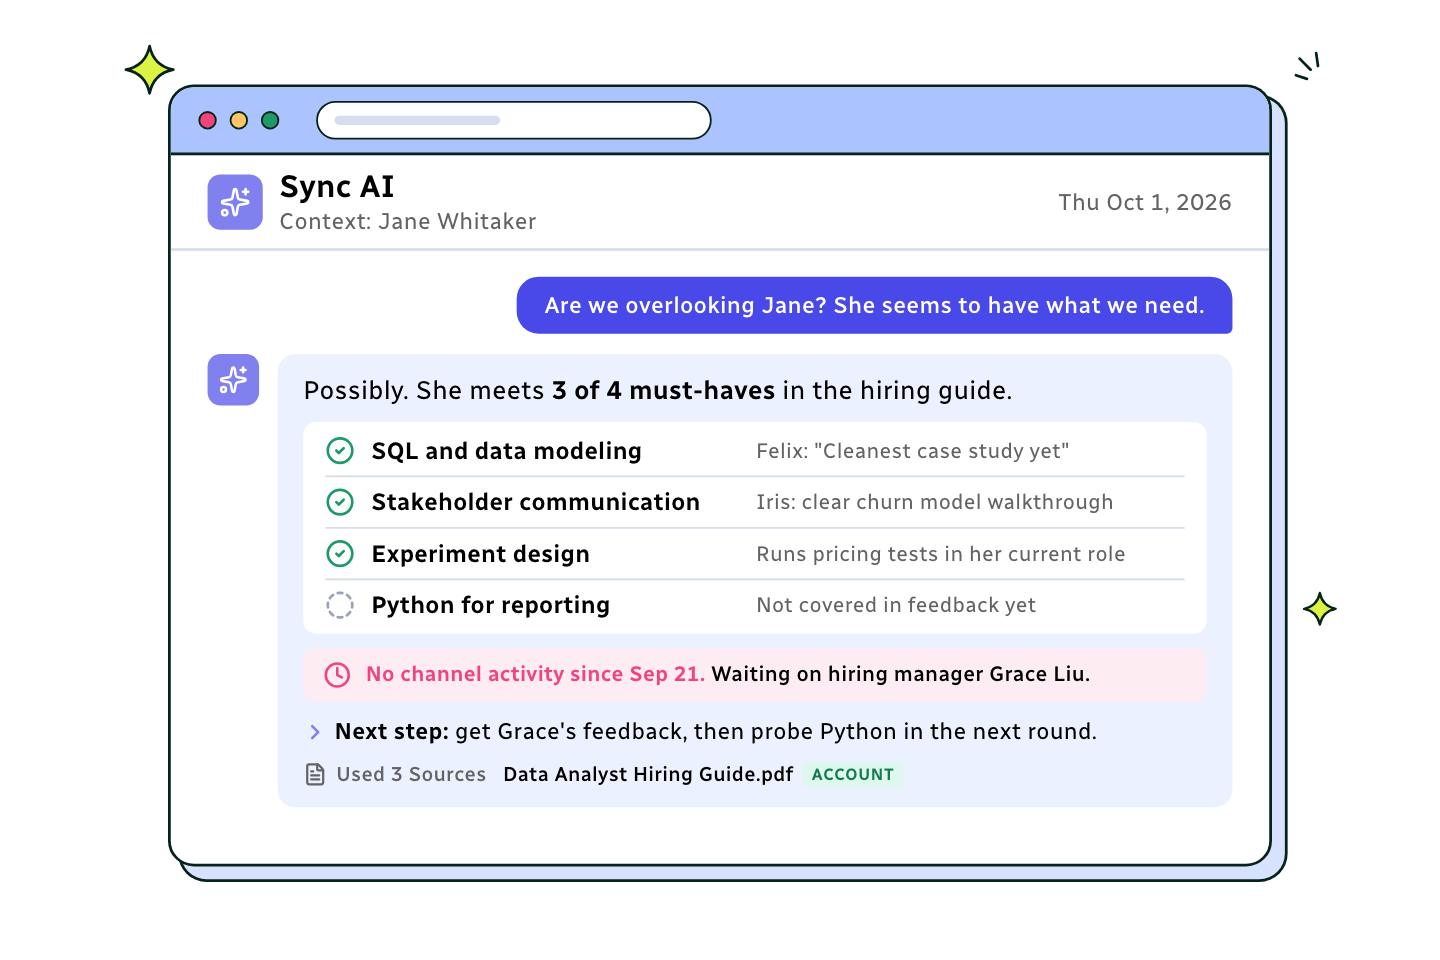Click the red window close dot
Viewport: 1440px width, 960px height.
click(x=208, y=120)
